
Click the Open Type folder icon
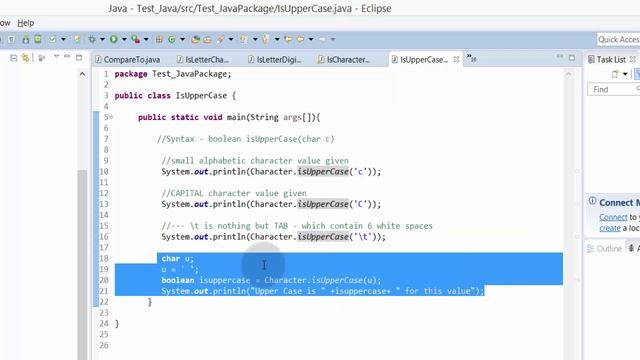pos(196,39)
